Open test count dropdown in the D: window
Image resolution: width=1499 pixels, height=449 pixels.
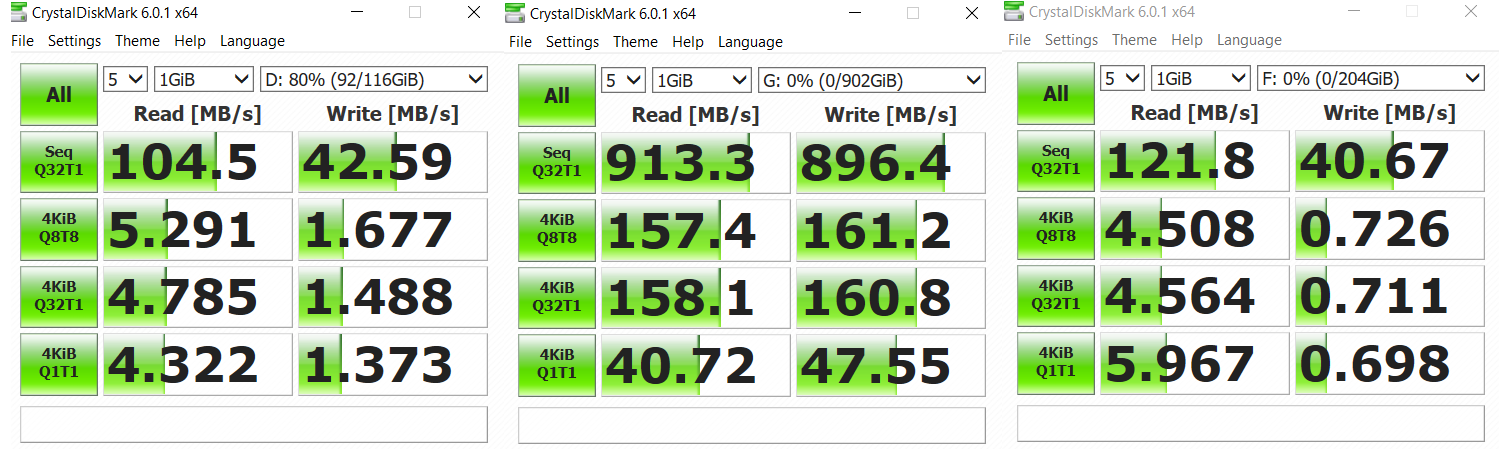point(125,79)
